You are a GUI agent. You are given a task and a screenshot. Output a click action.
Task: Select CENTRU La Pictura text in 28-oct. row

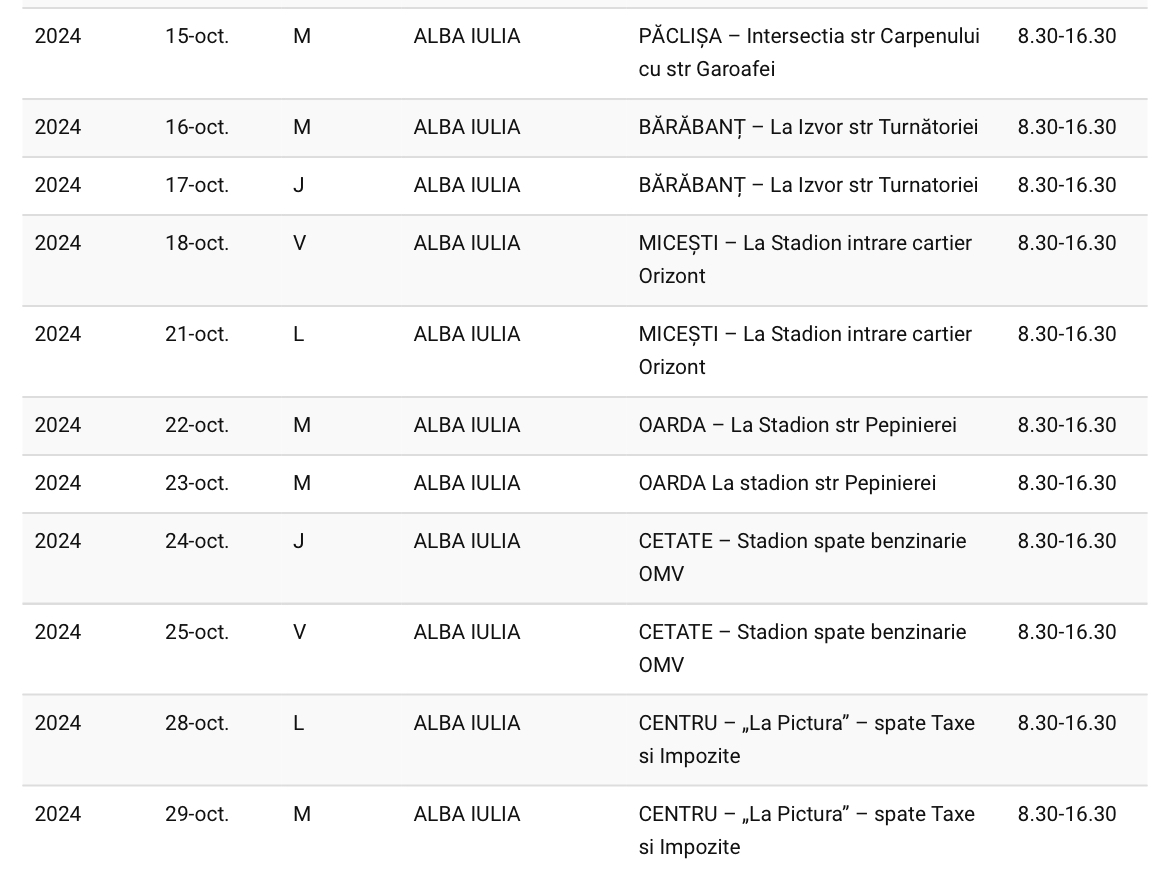(807, 740)
